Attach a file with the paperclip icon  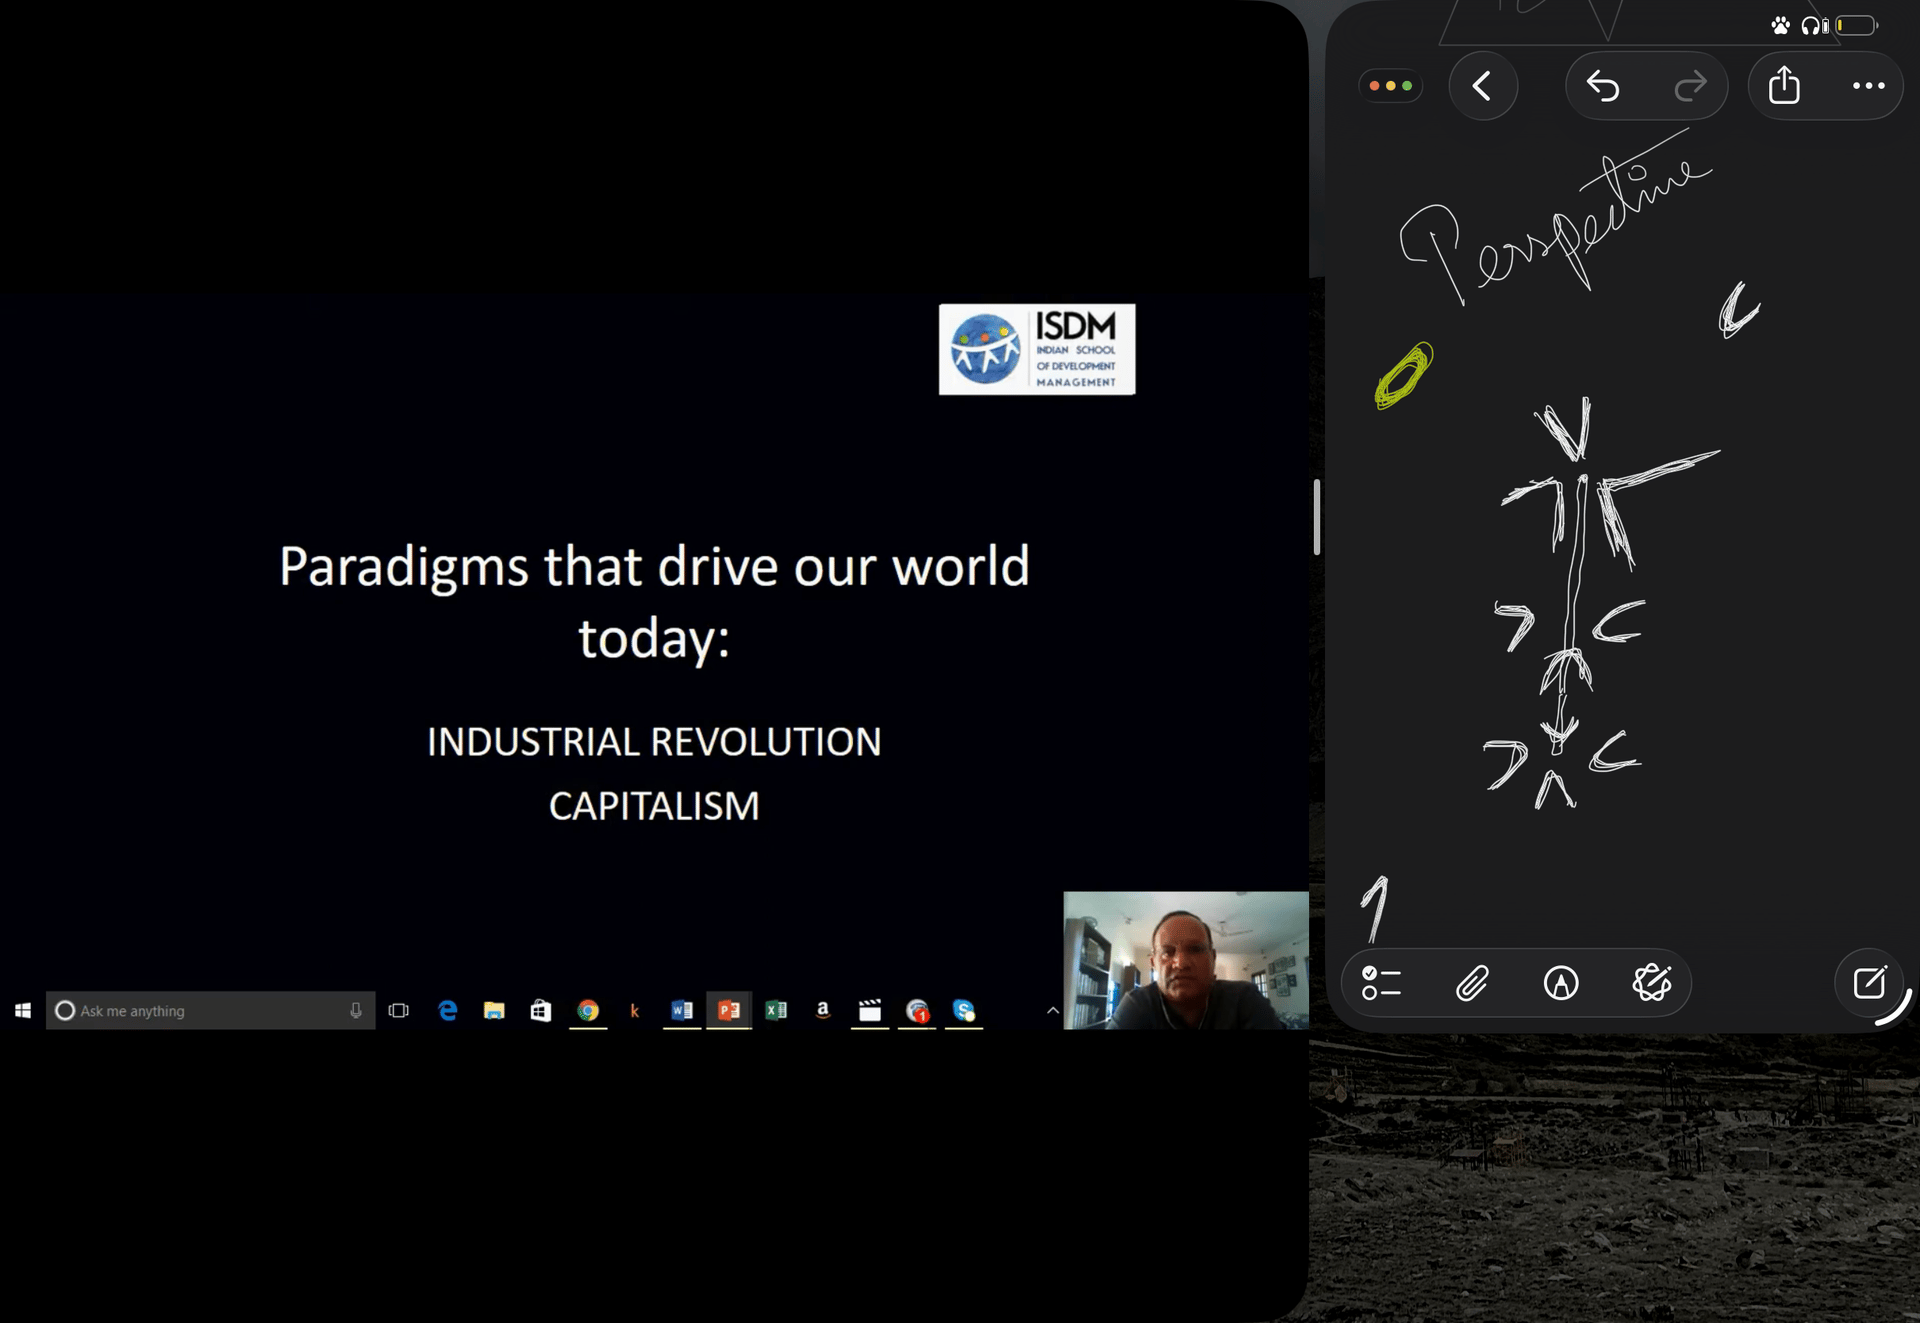tap(1471, 983)
